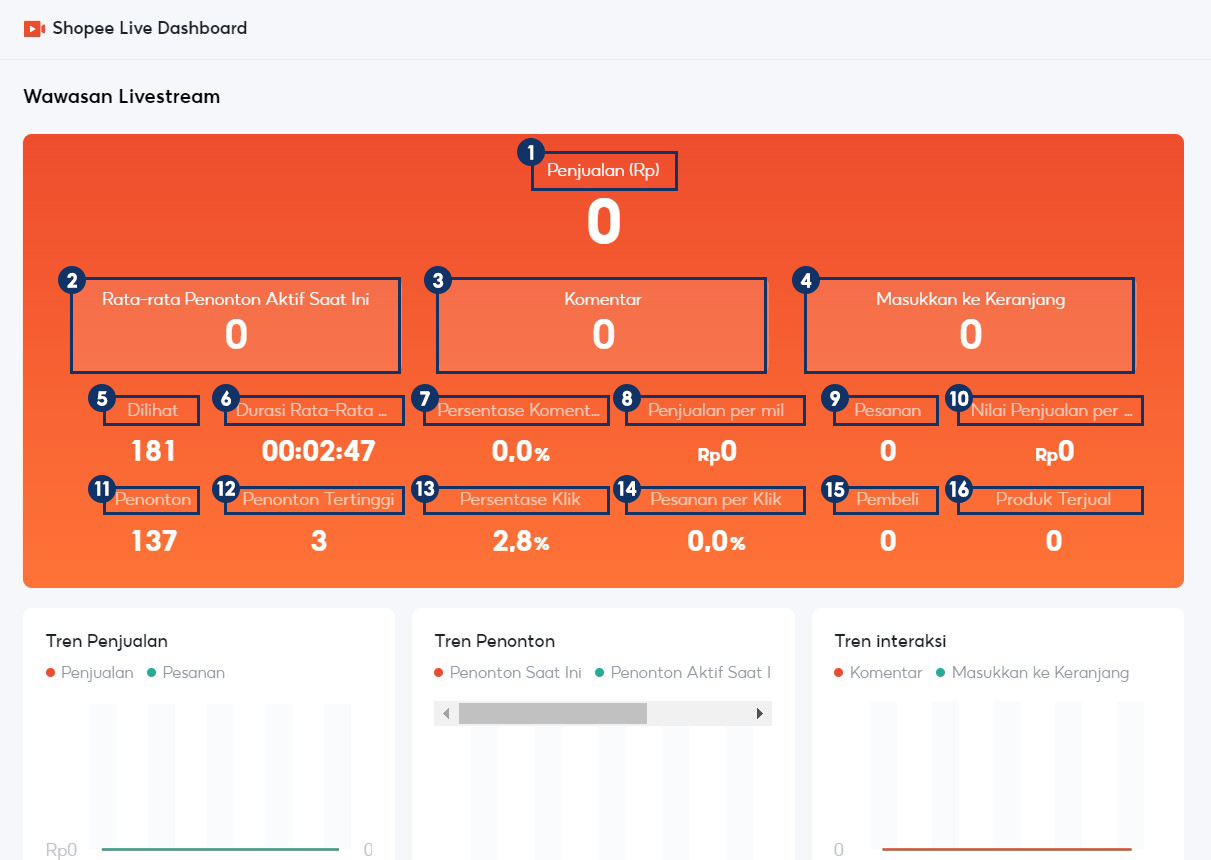Image resolution: width=1211 pixels, height=860 pixels.
Task: Click the number 12 badge beside Penonton Tertinggi
Action: [225, 489]
